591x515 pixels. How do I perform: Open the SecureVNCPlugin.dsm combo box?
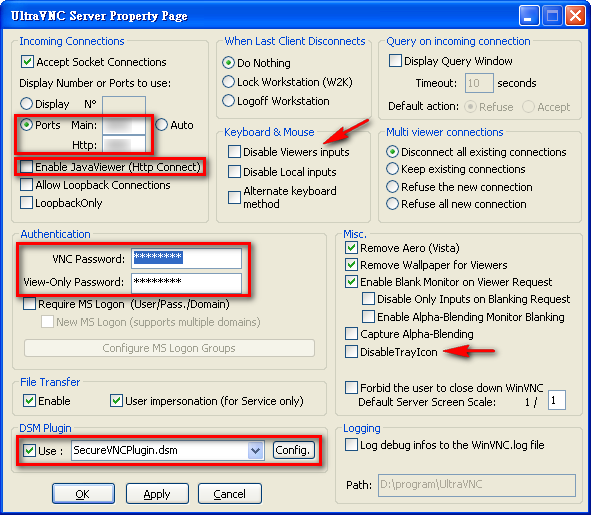click(168, 451)
